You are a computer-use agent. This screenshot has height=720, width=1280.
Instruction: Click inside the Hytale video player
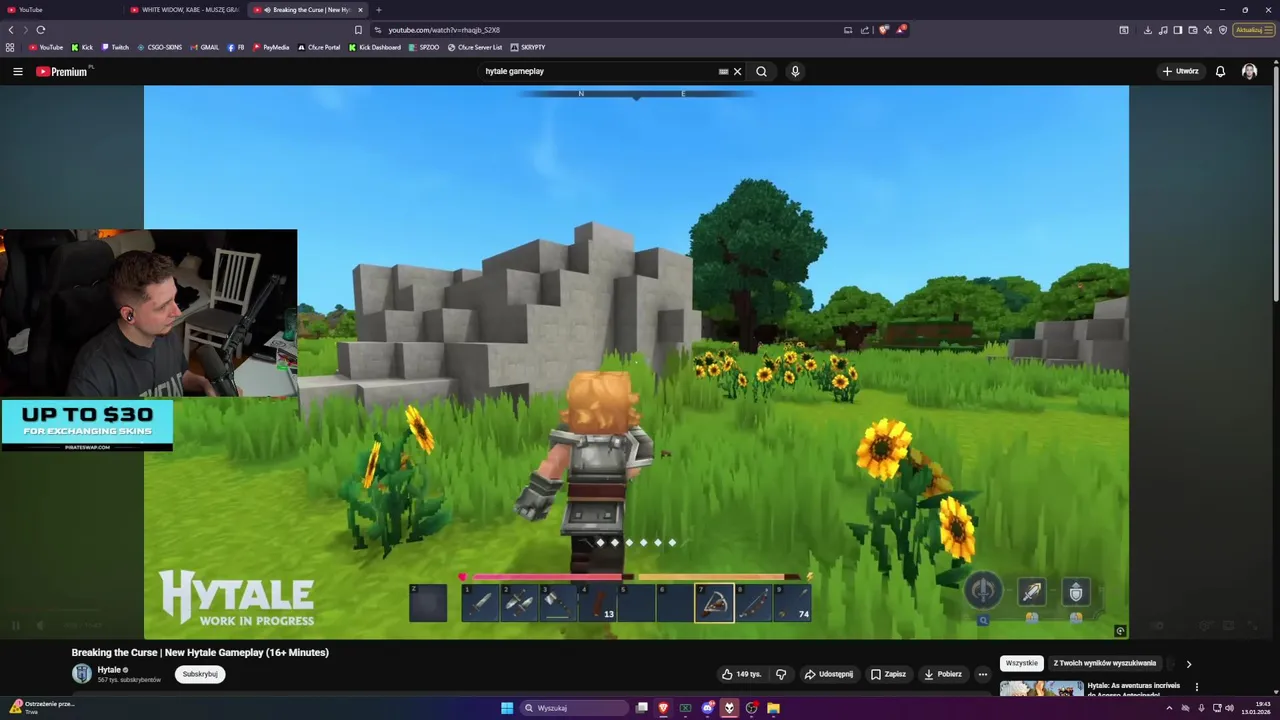coord(636,362)
